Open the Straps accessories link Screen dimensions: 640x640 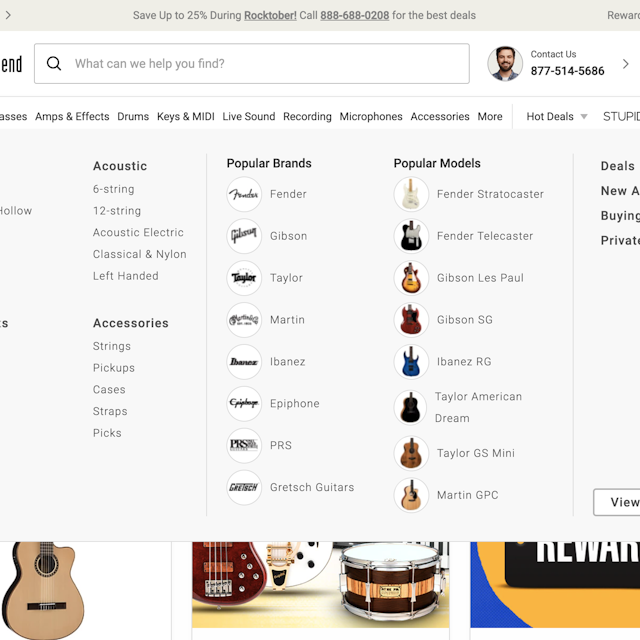[x=110, y=411]
